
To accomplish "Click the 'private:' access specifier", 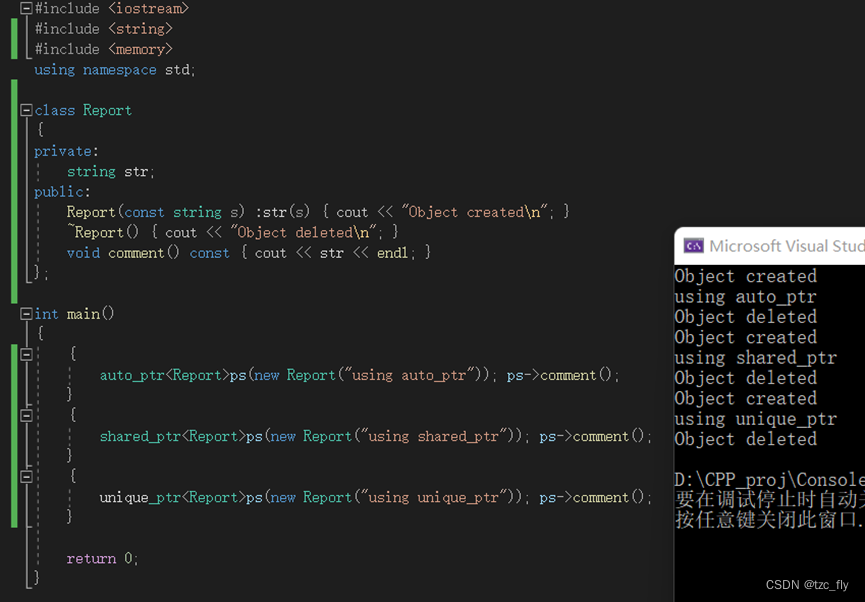I will 66,151.
